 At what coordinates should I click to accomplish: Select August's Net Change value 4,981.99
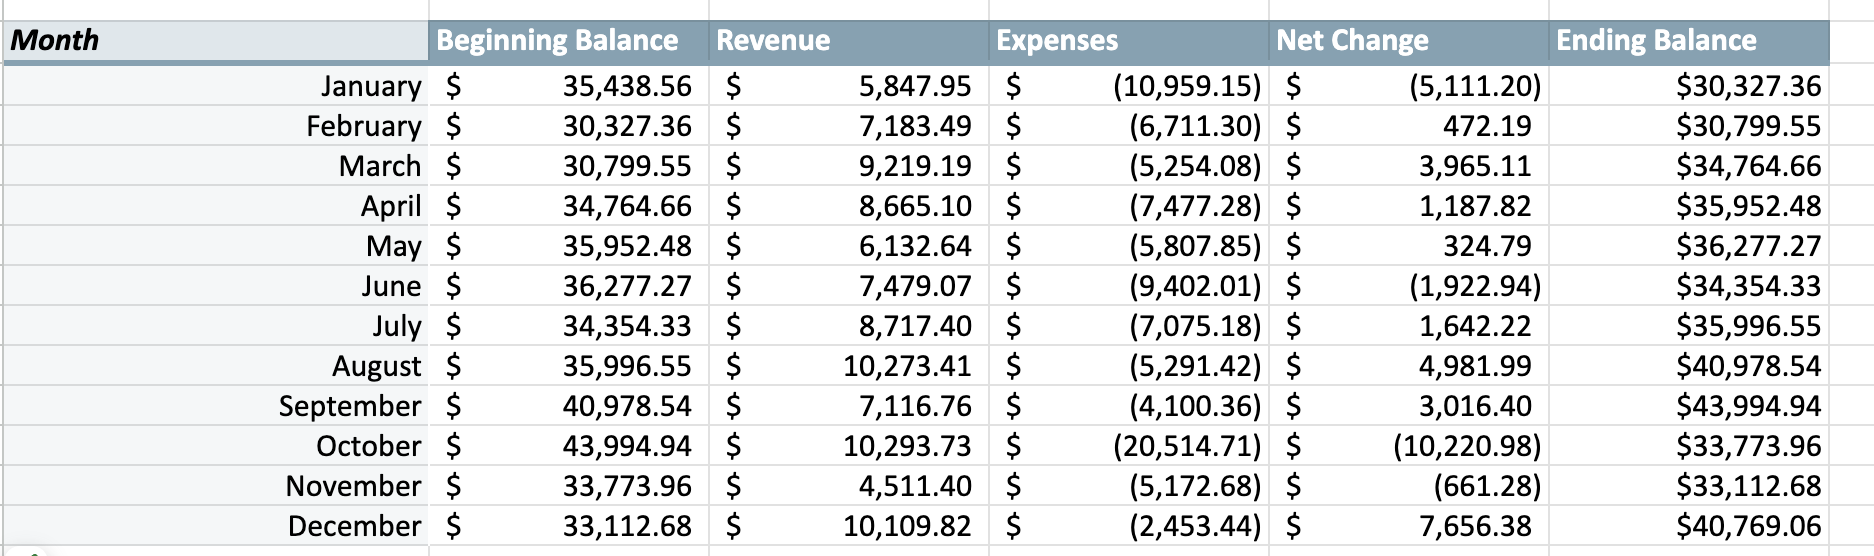tap(1474, 367)
